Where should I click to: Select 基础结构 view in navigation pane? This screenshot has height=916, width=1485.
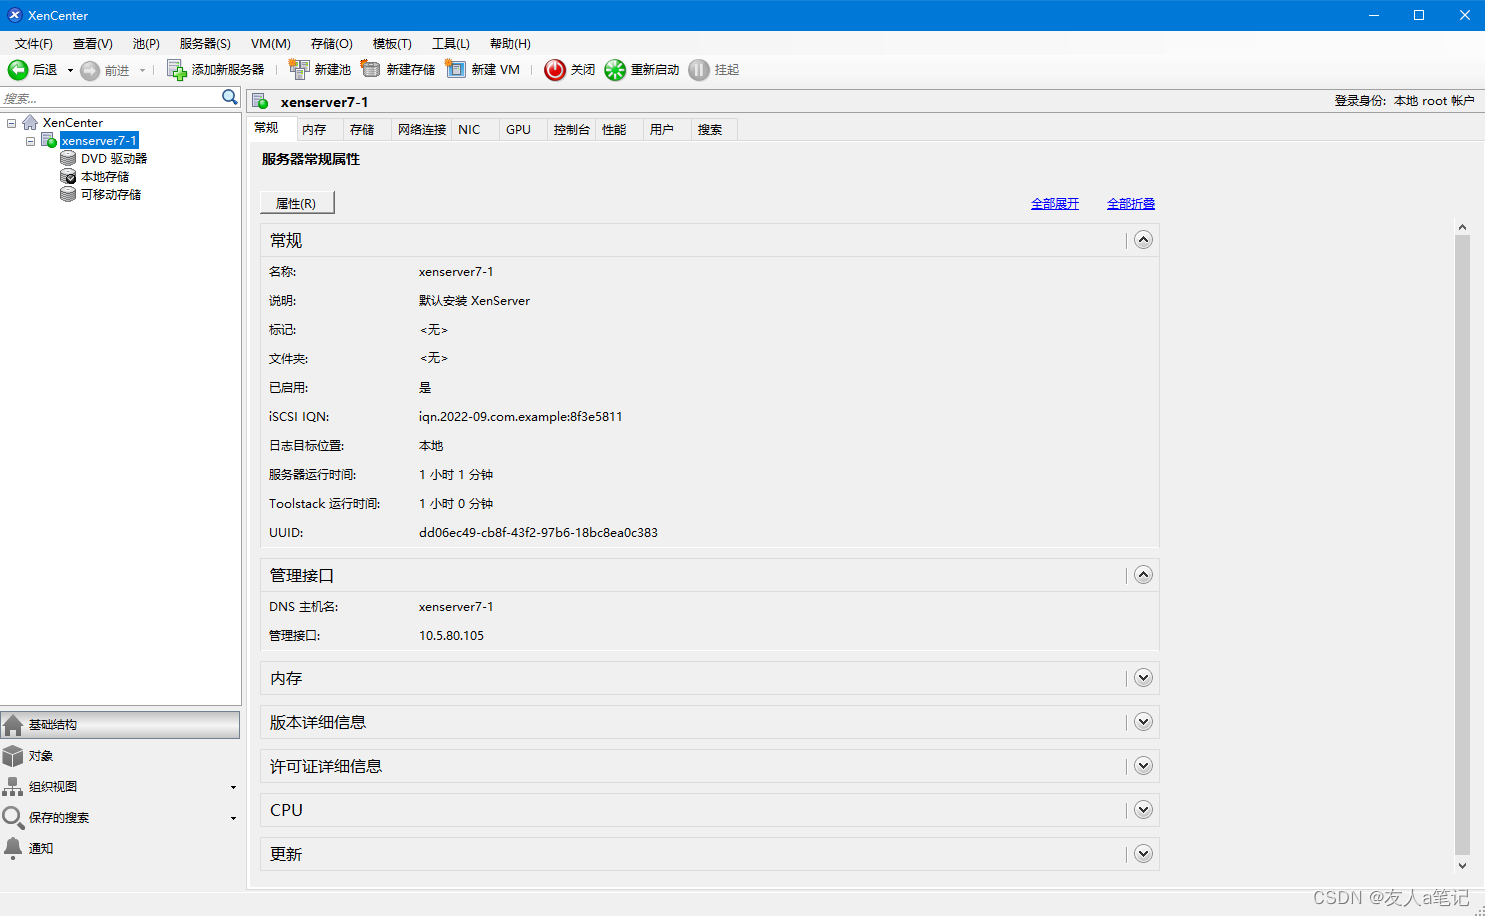(120, 725)
